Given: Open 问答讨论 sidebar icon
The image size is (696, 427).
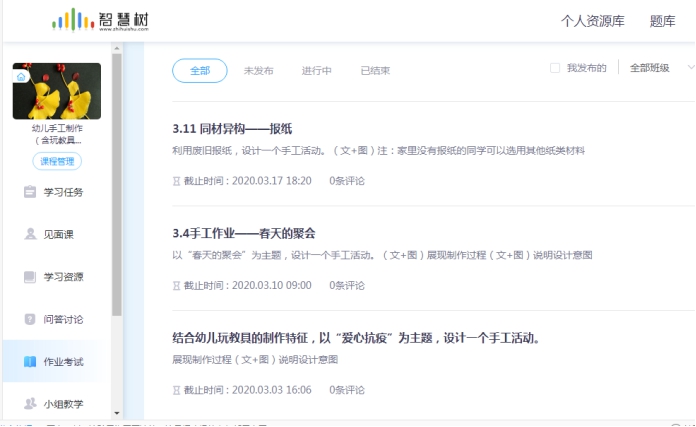Looking at the screenshot, I should click(30, 319).
